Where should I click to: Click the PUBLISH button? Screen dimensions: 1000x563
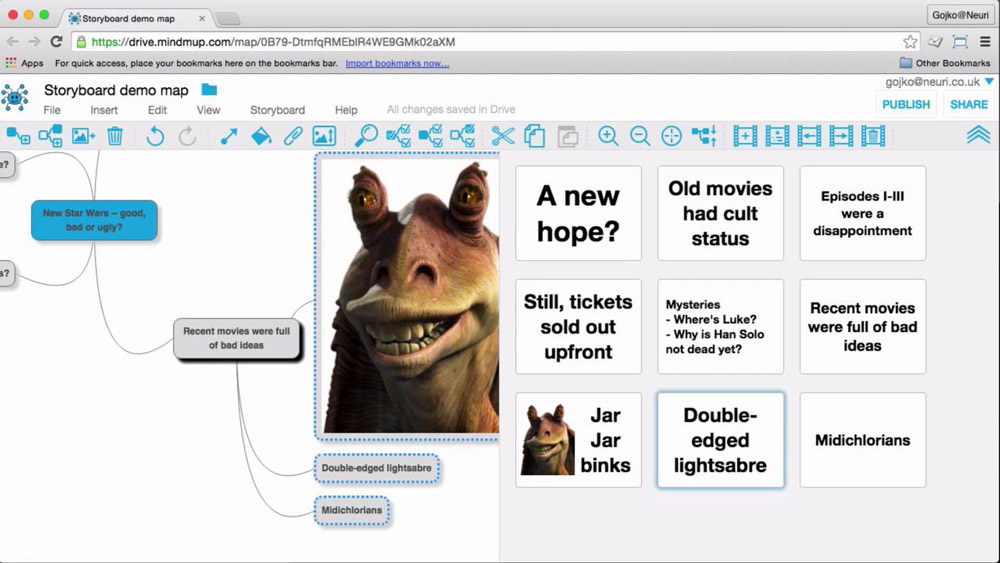point(906,104)
